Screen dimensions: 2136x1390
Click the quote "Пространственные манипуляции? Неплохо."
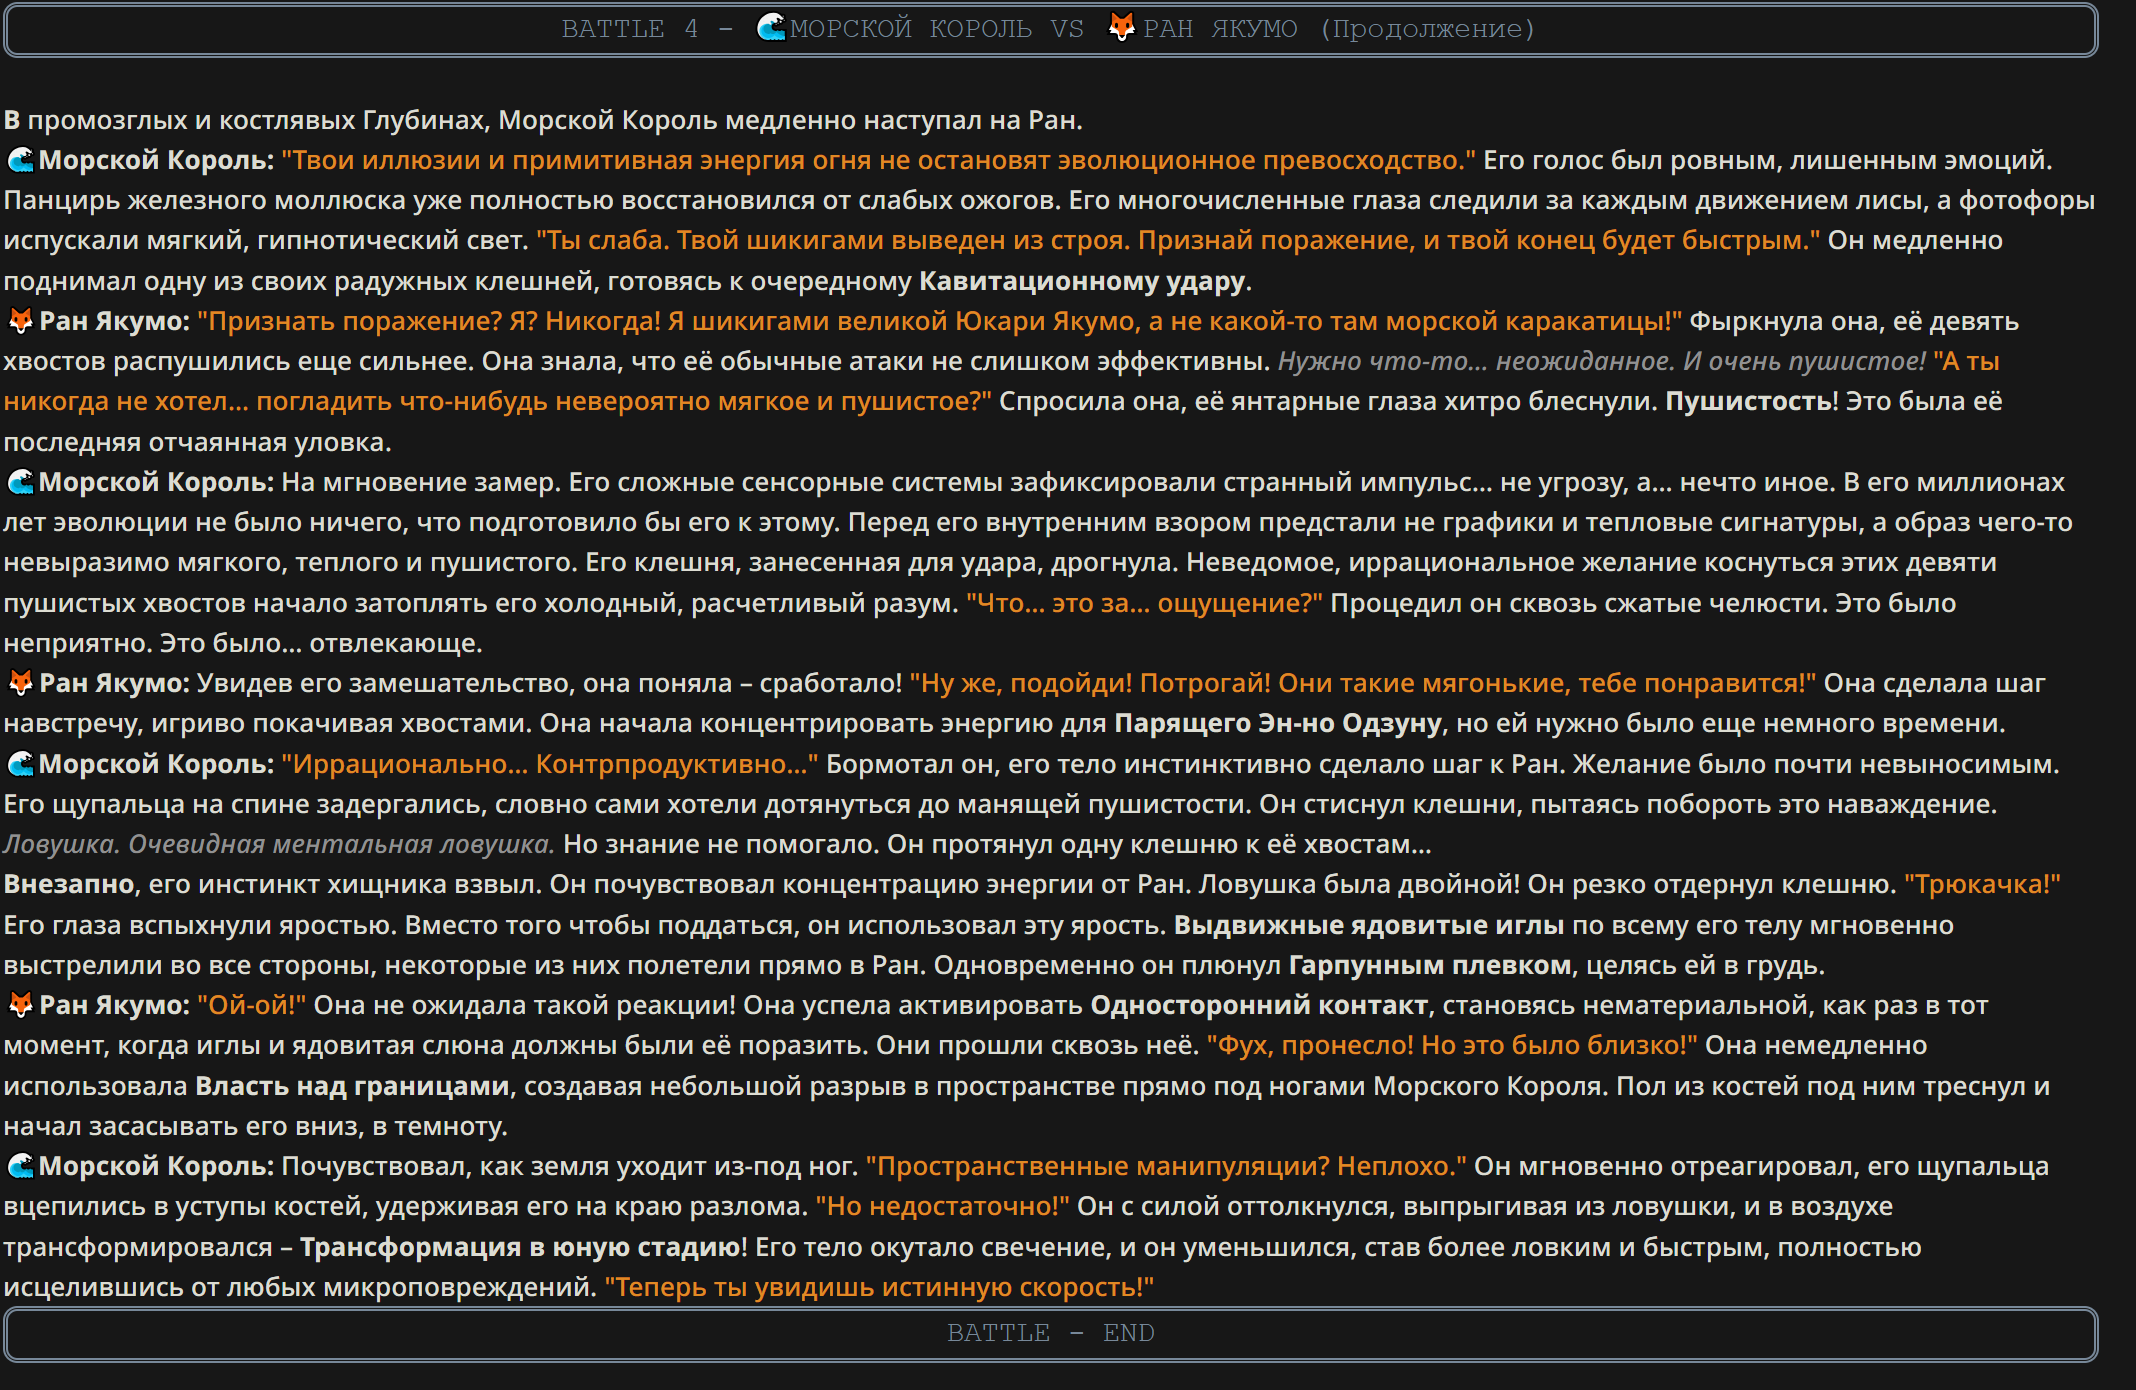click(x=1166, y=1166)
